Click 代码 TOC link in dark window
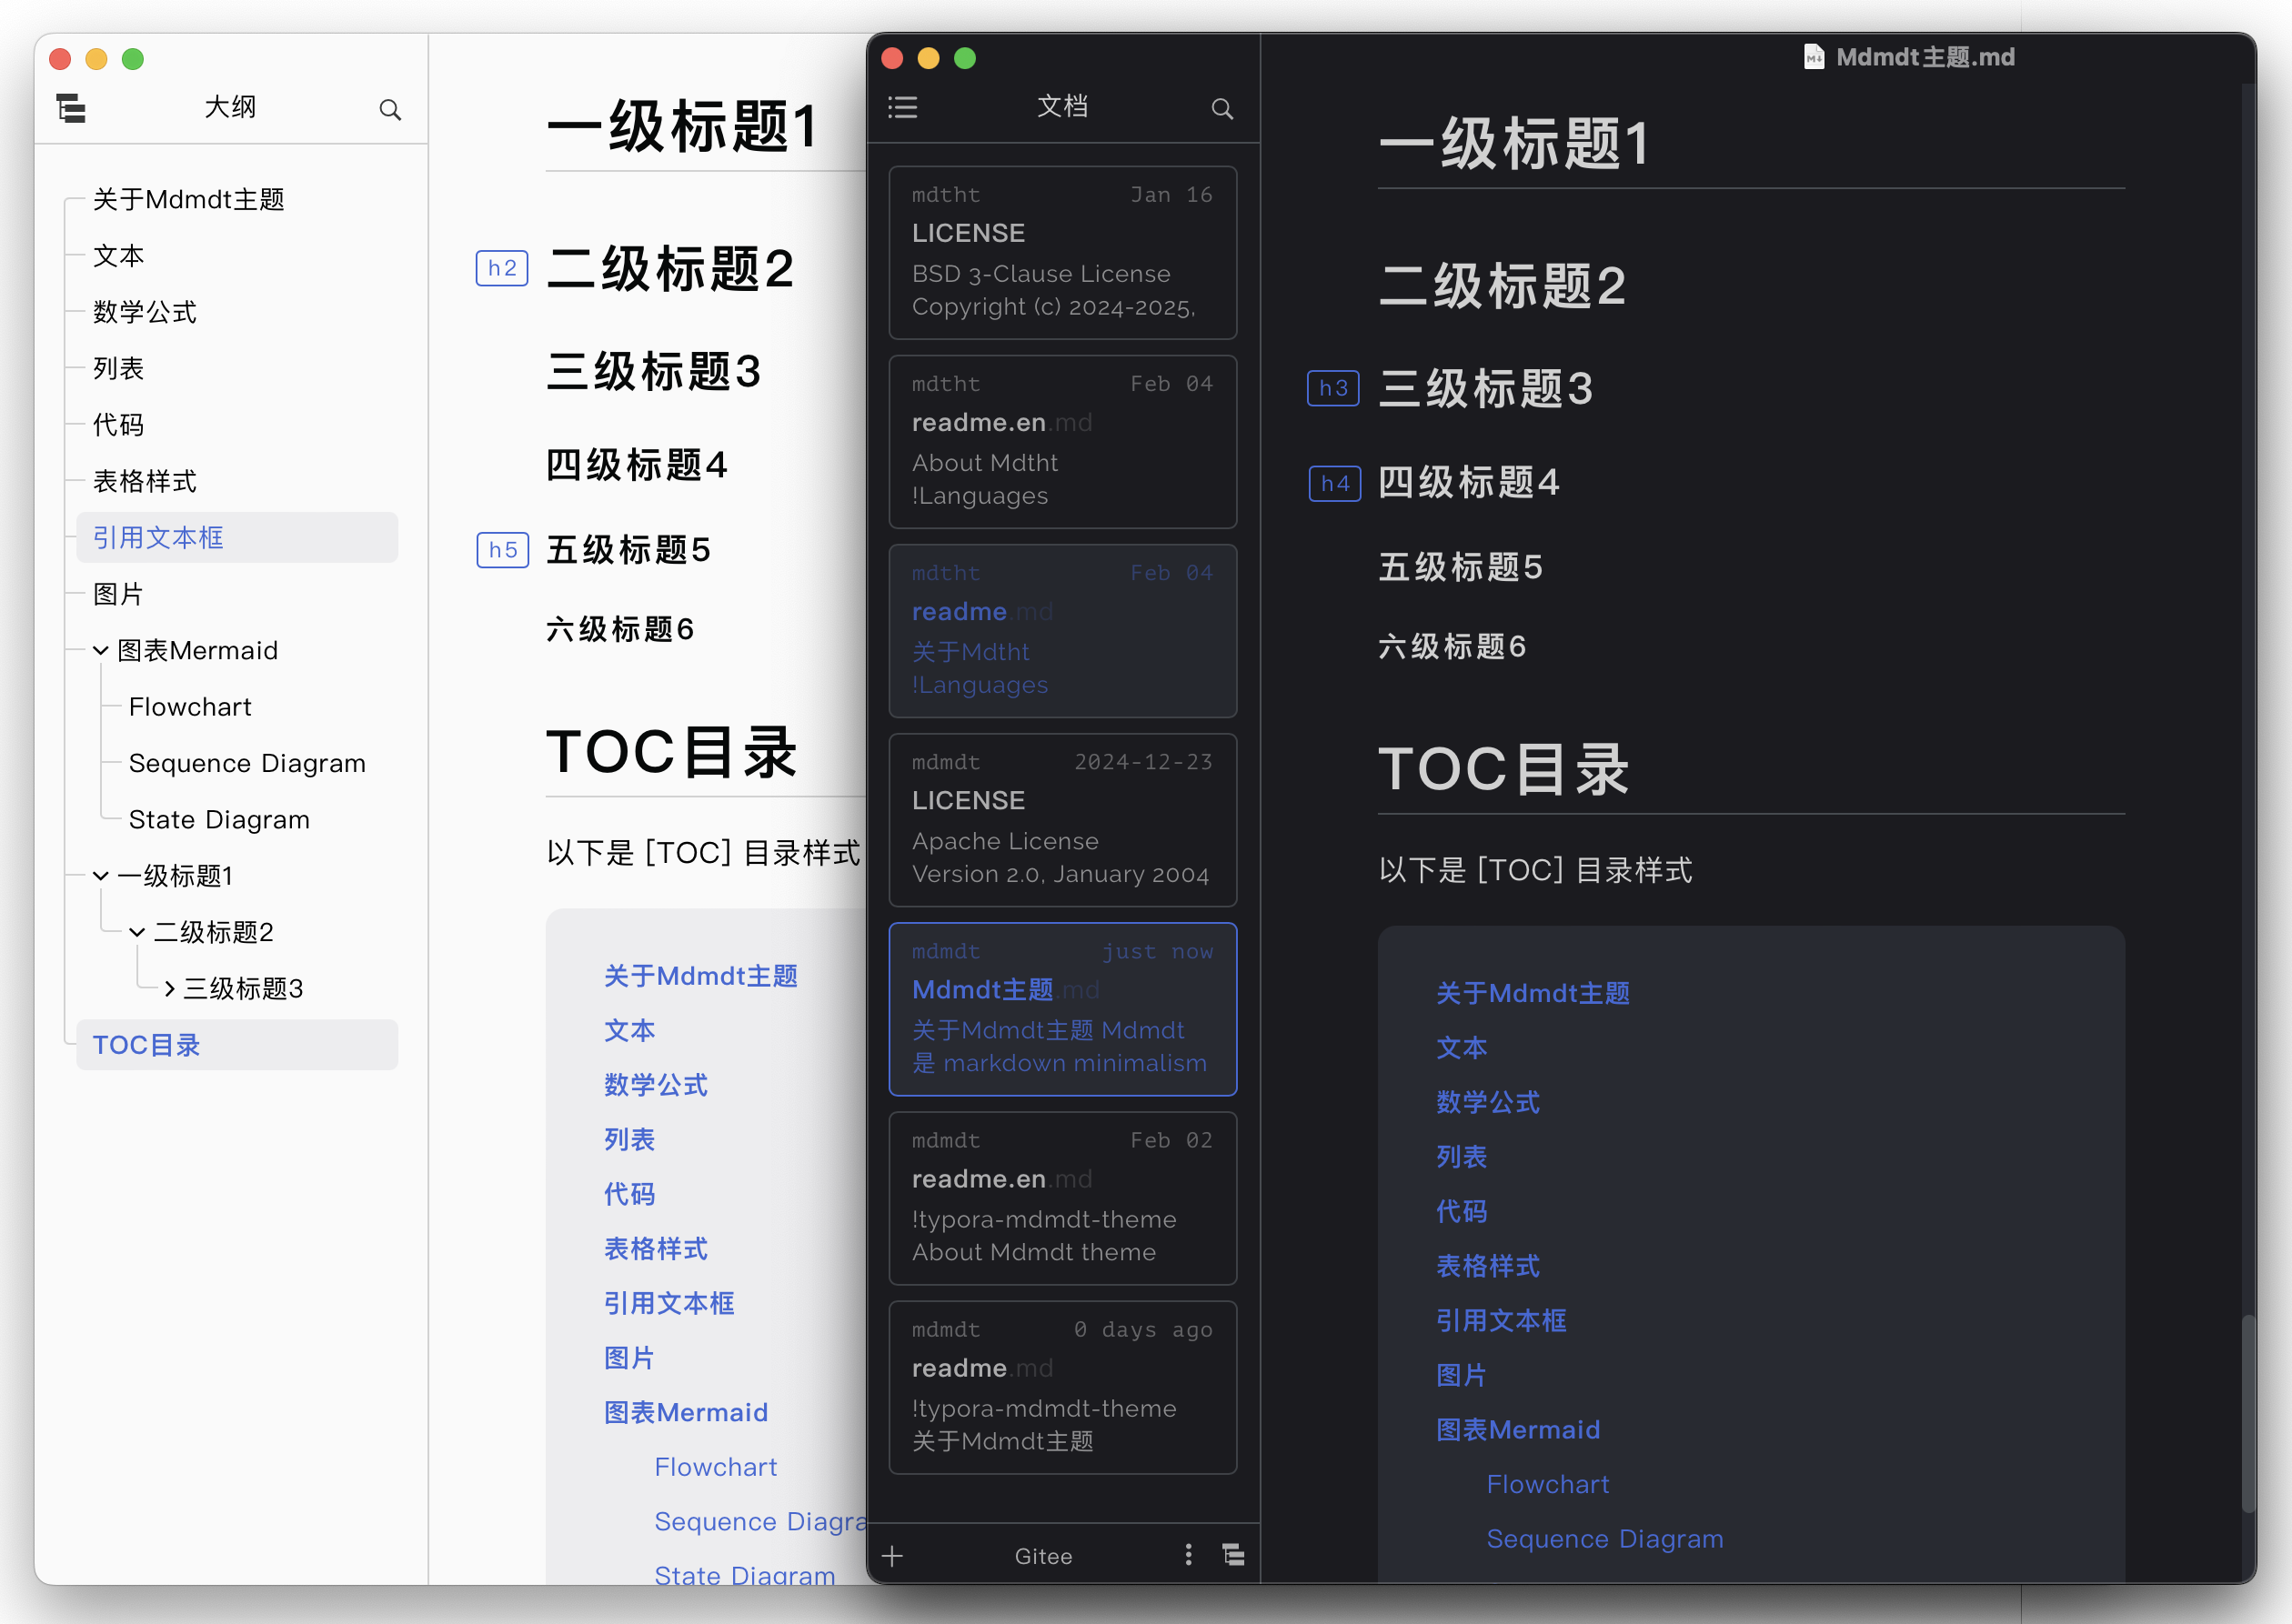2292x1624 pixels. tap(1461, 1212)
